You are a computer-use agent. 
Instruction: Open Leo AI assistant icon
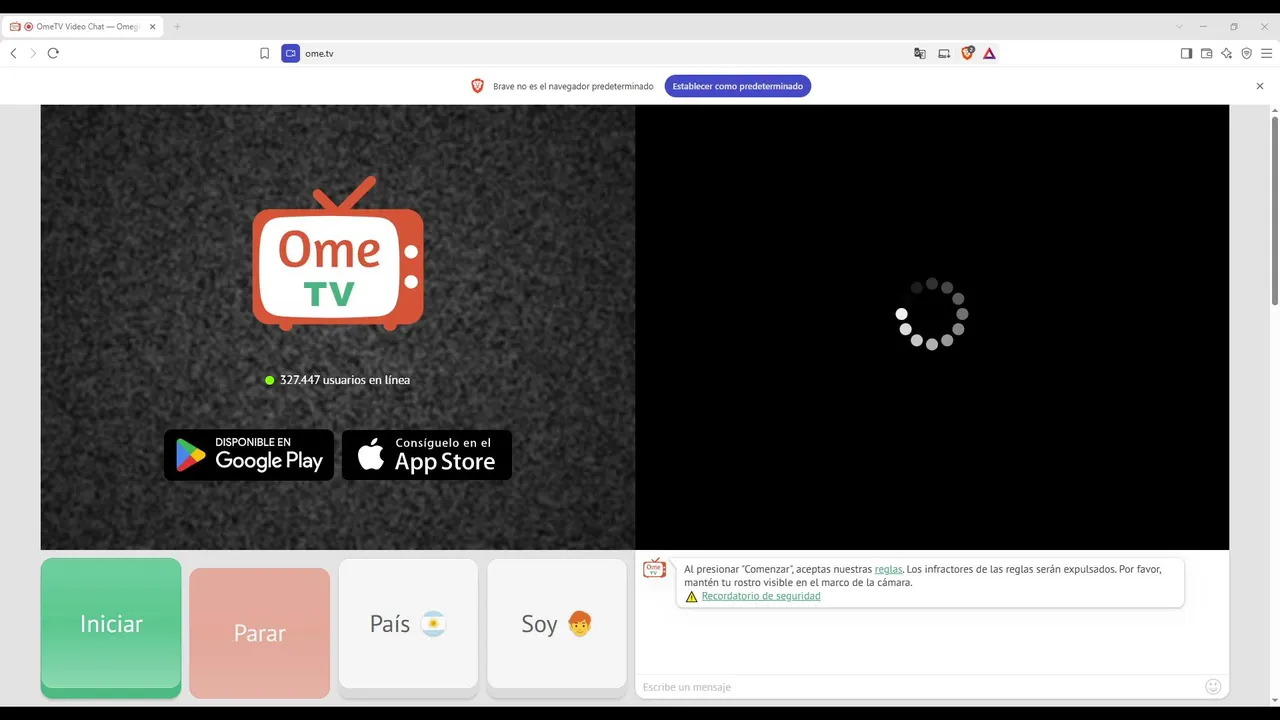pos(1226,53)
